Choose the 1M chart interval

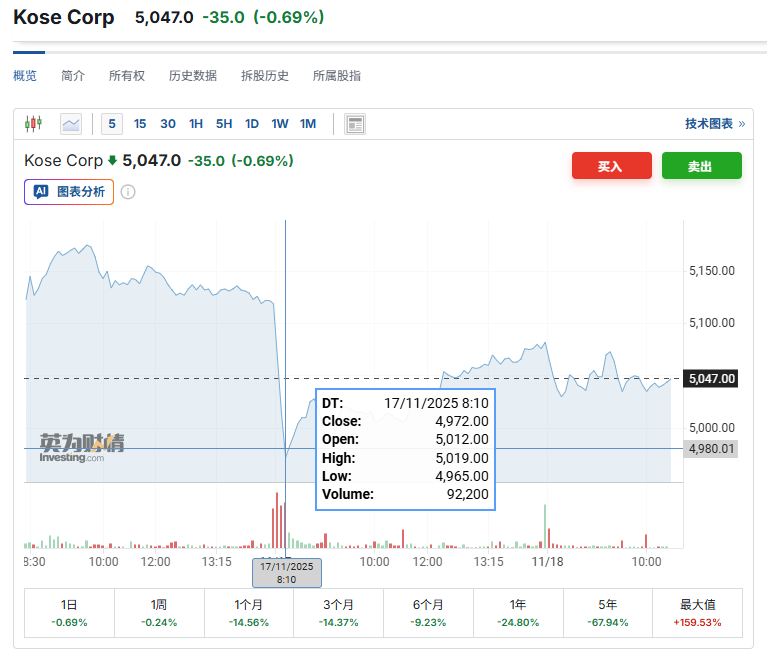[x=308, y=124]
